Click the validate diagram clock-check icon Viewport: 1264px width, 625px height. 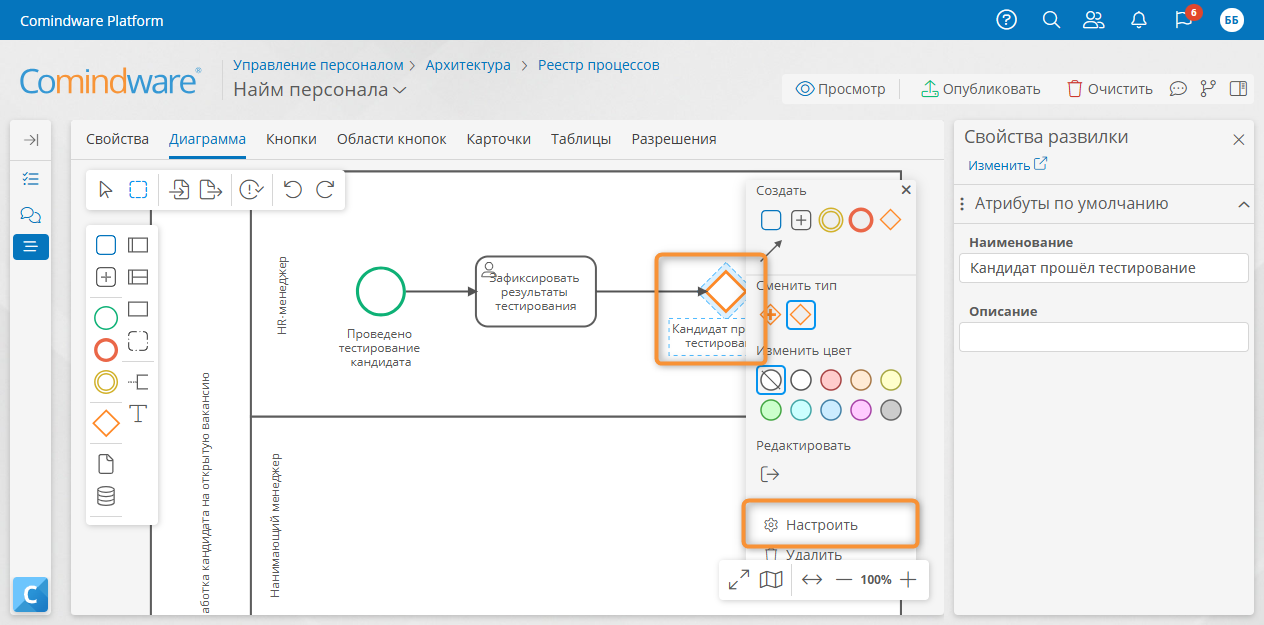(x=252, y=190)
